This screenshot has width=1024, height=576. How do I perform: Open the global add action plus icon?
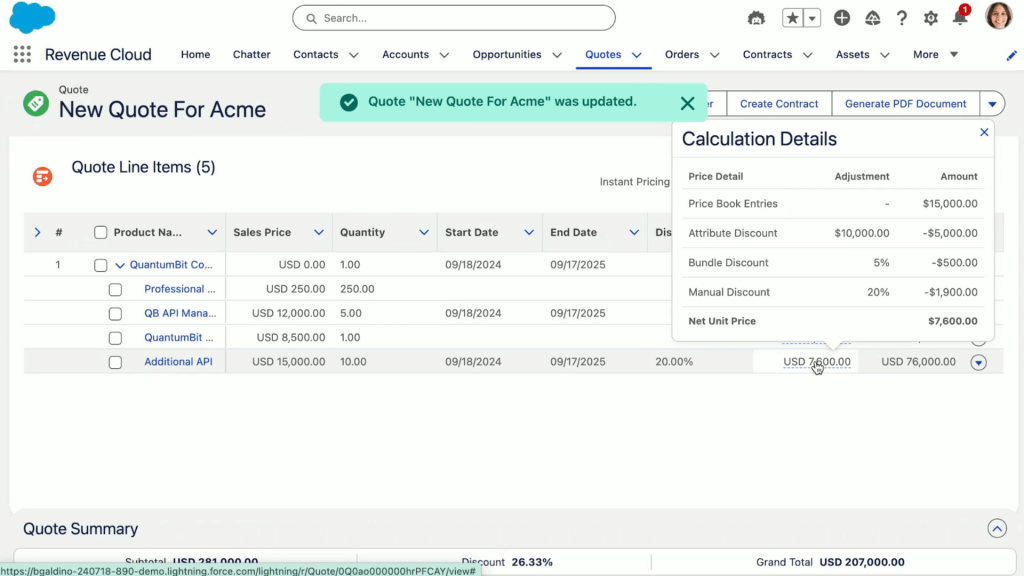(841, 17)
